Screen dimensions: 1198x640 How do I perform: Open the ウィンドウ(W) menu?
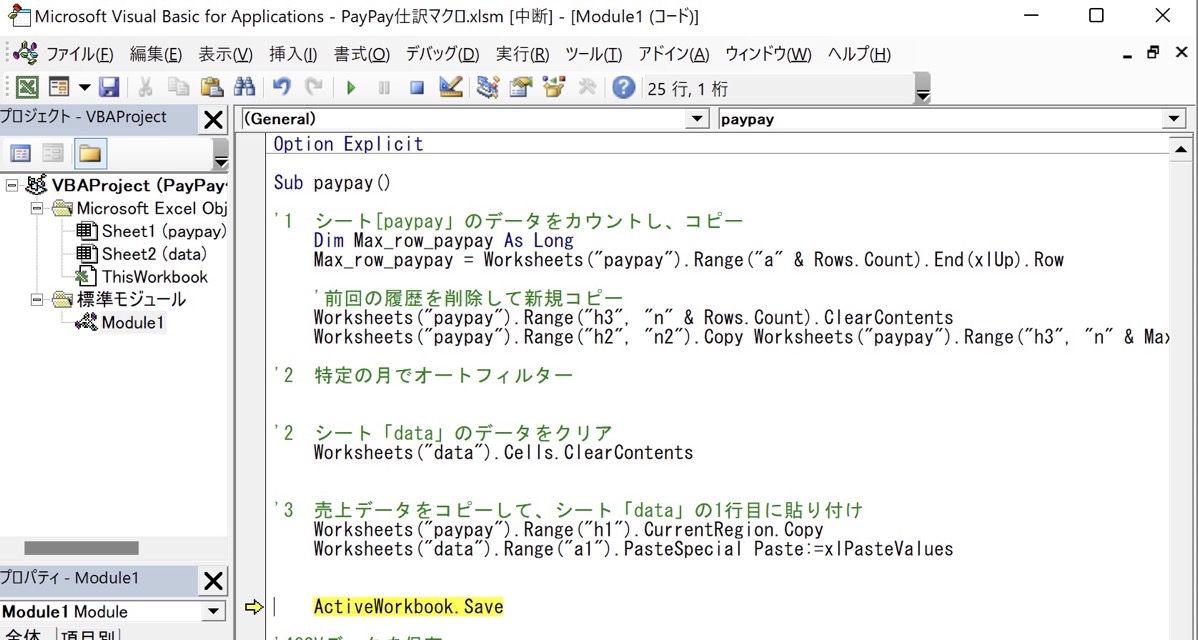pos(769,54)
